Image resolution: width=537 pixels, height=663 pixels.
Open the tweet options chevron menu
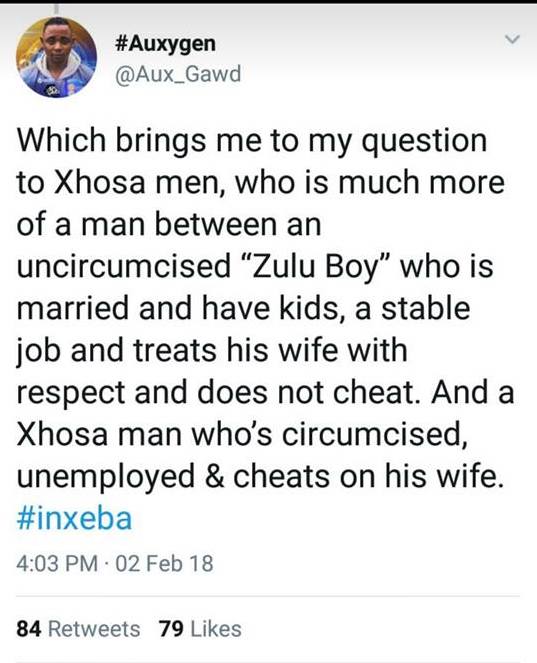(512, 40)
